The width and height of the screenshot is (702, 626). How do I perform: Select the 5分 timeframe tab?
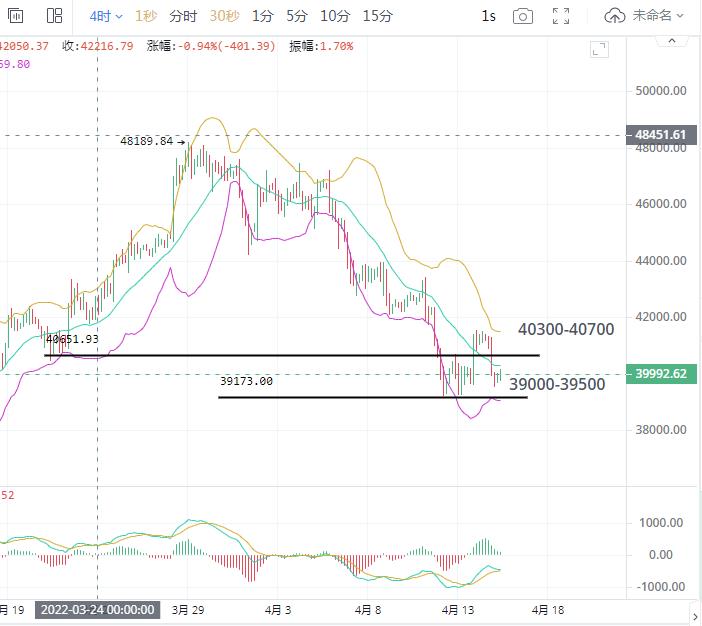(x=297, y=16)
